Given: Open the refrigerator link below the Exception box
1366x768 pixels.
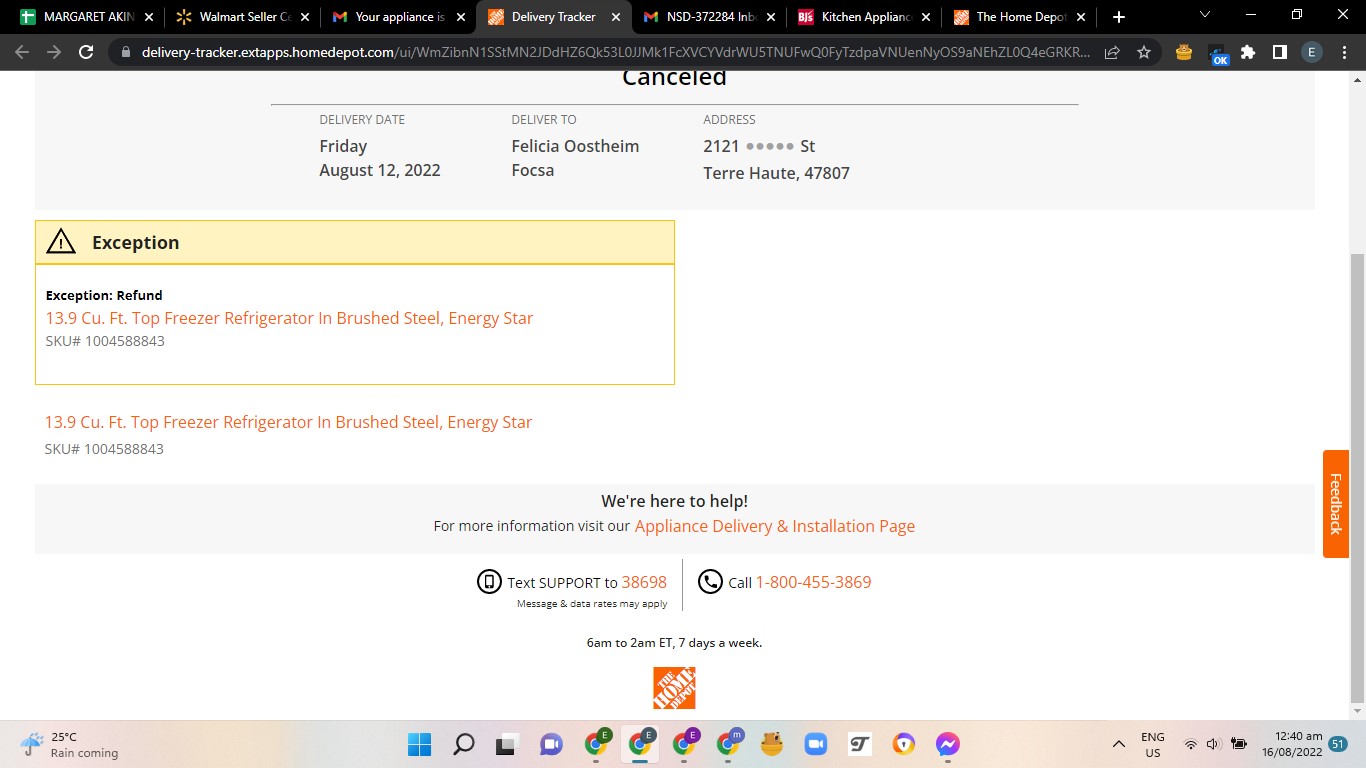Looking at the screenshot, I should coord(288,422).
